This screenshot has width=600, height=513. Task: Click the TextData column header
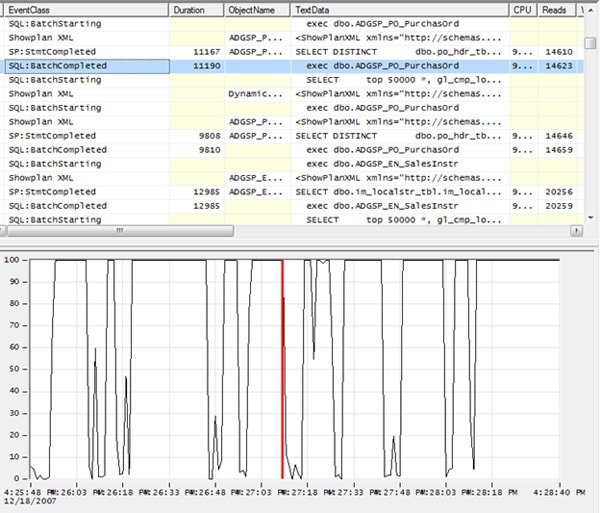[x=400, y=10]
